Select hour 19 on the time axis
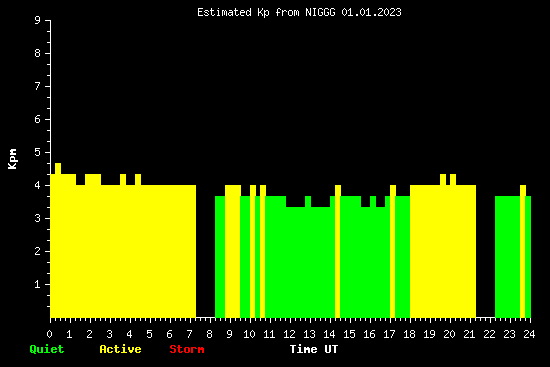Viewport: 550px width, 367px height. pyautogui.click(x=429, y=334)
